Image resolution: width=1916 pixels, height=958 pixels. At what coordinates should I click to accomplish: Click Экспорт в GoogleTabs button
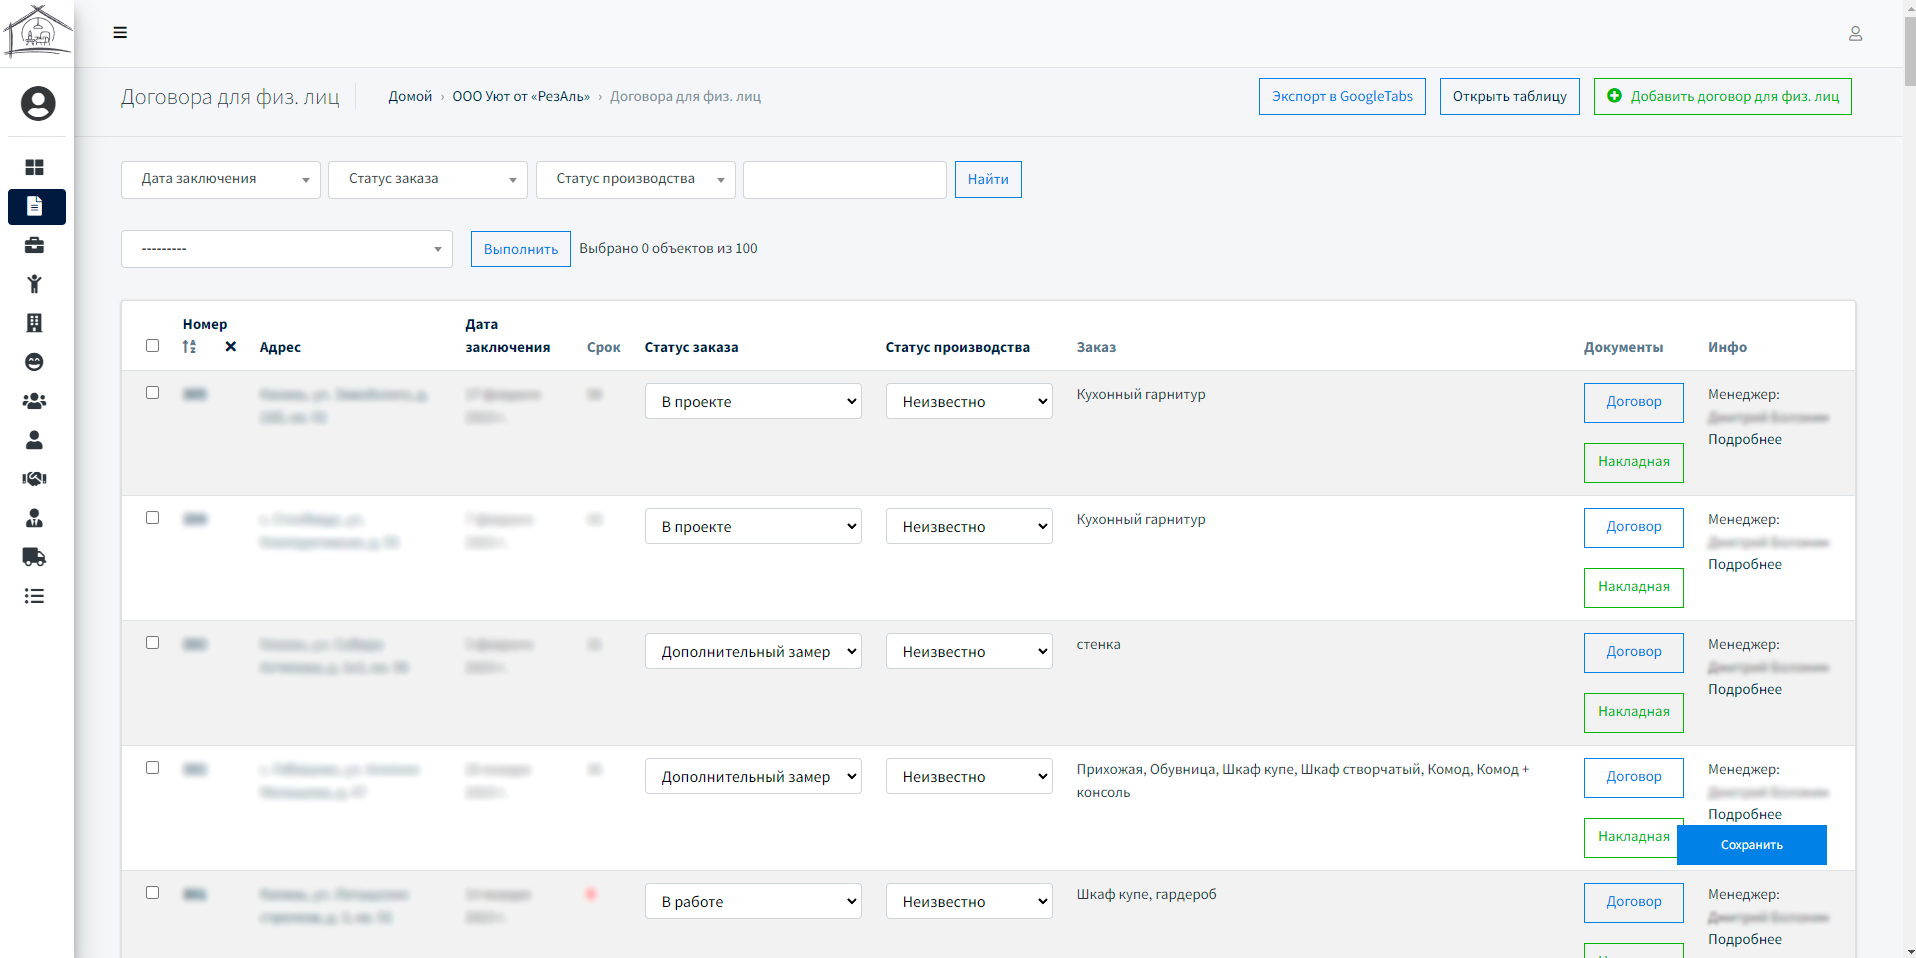click(1342, 97)
